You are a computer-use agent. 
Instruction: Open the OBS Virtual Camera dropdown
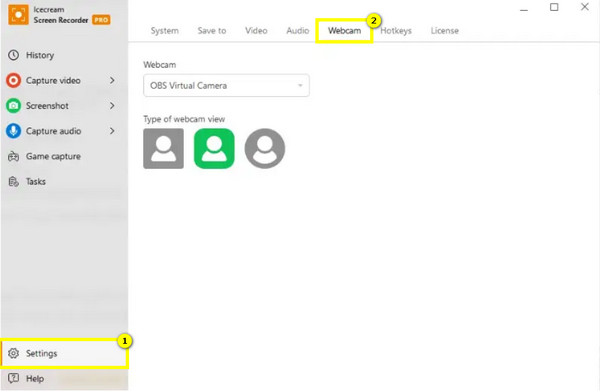pos(227,85)
